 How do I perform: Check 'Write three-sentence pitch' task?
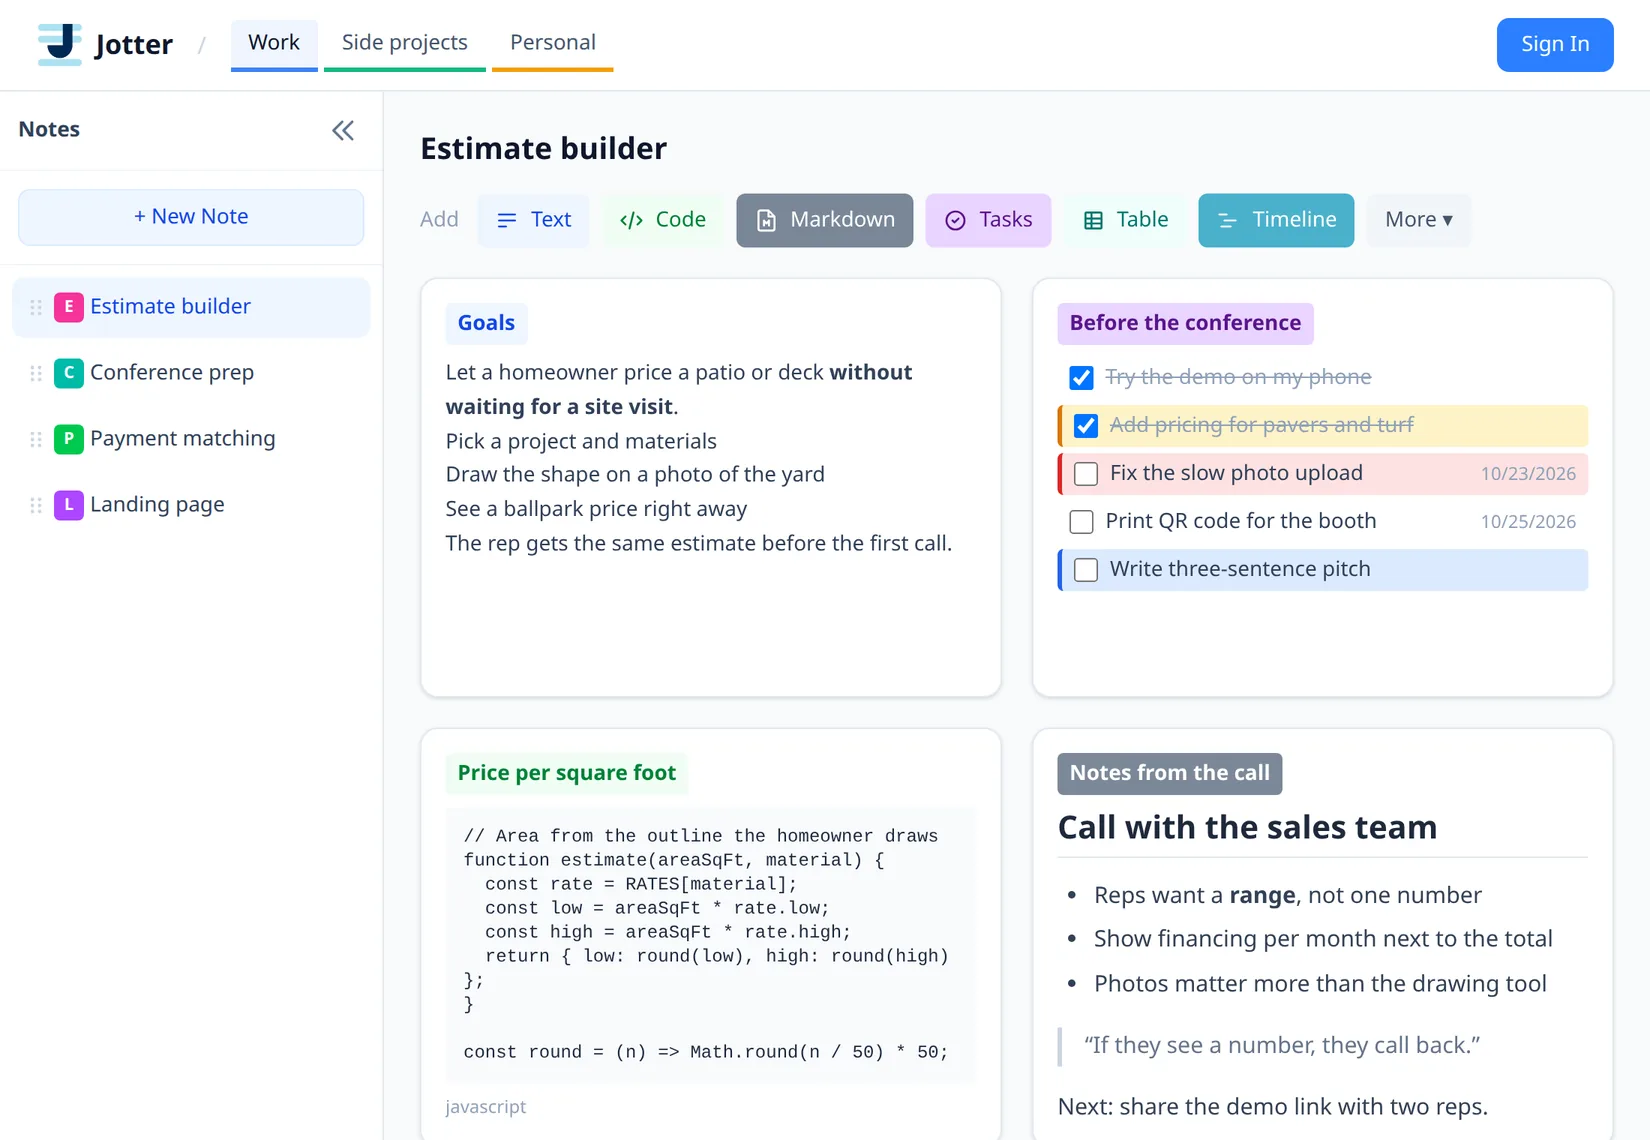click(1086, 570)
